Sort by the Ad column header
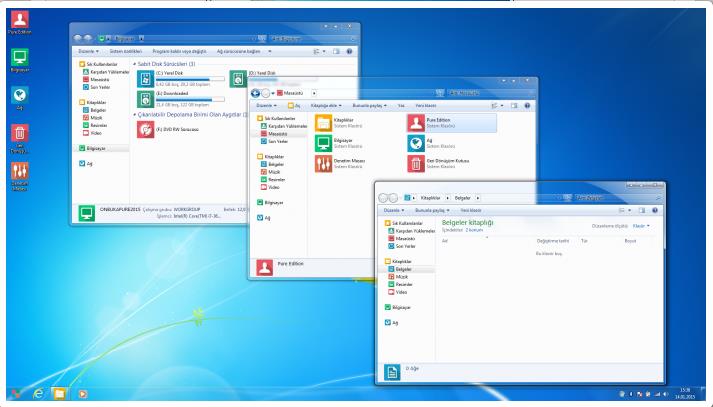The height and width of the screenshot is (407, 713). coord(445,241)
